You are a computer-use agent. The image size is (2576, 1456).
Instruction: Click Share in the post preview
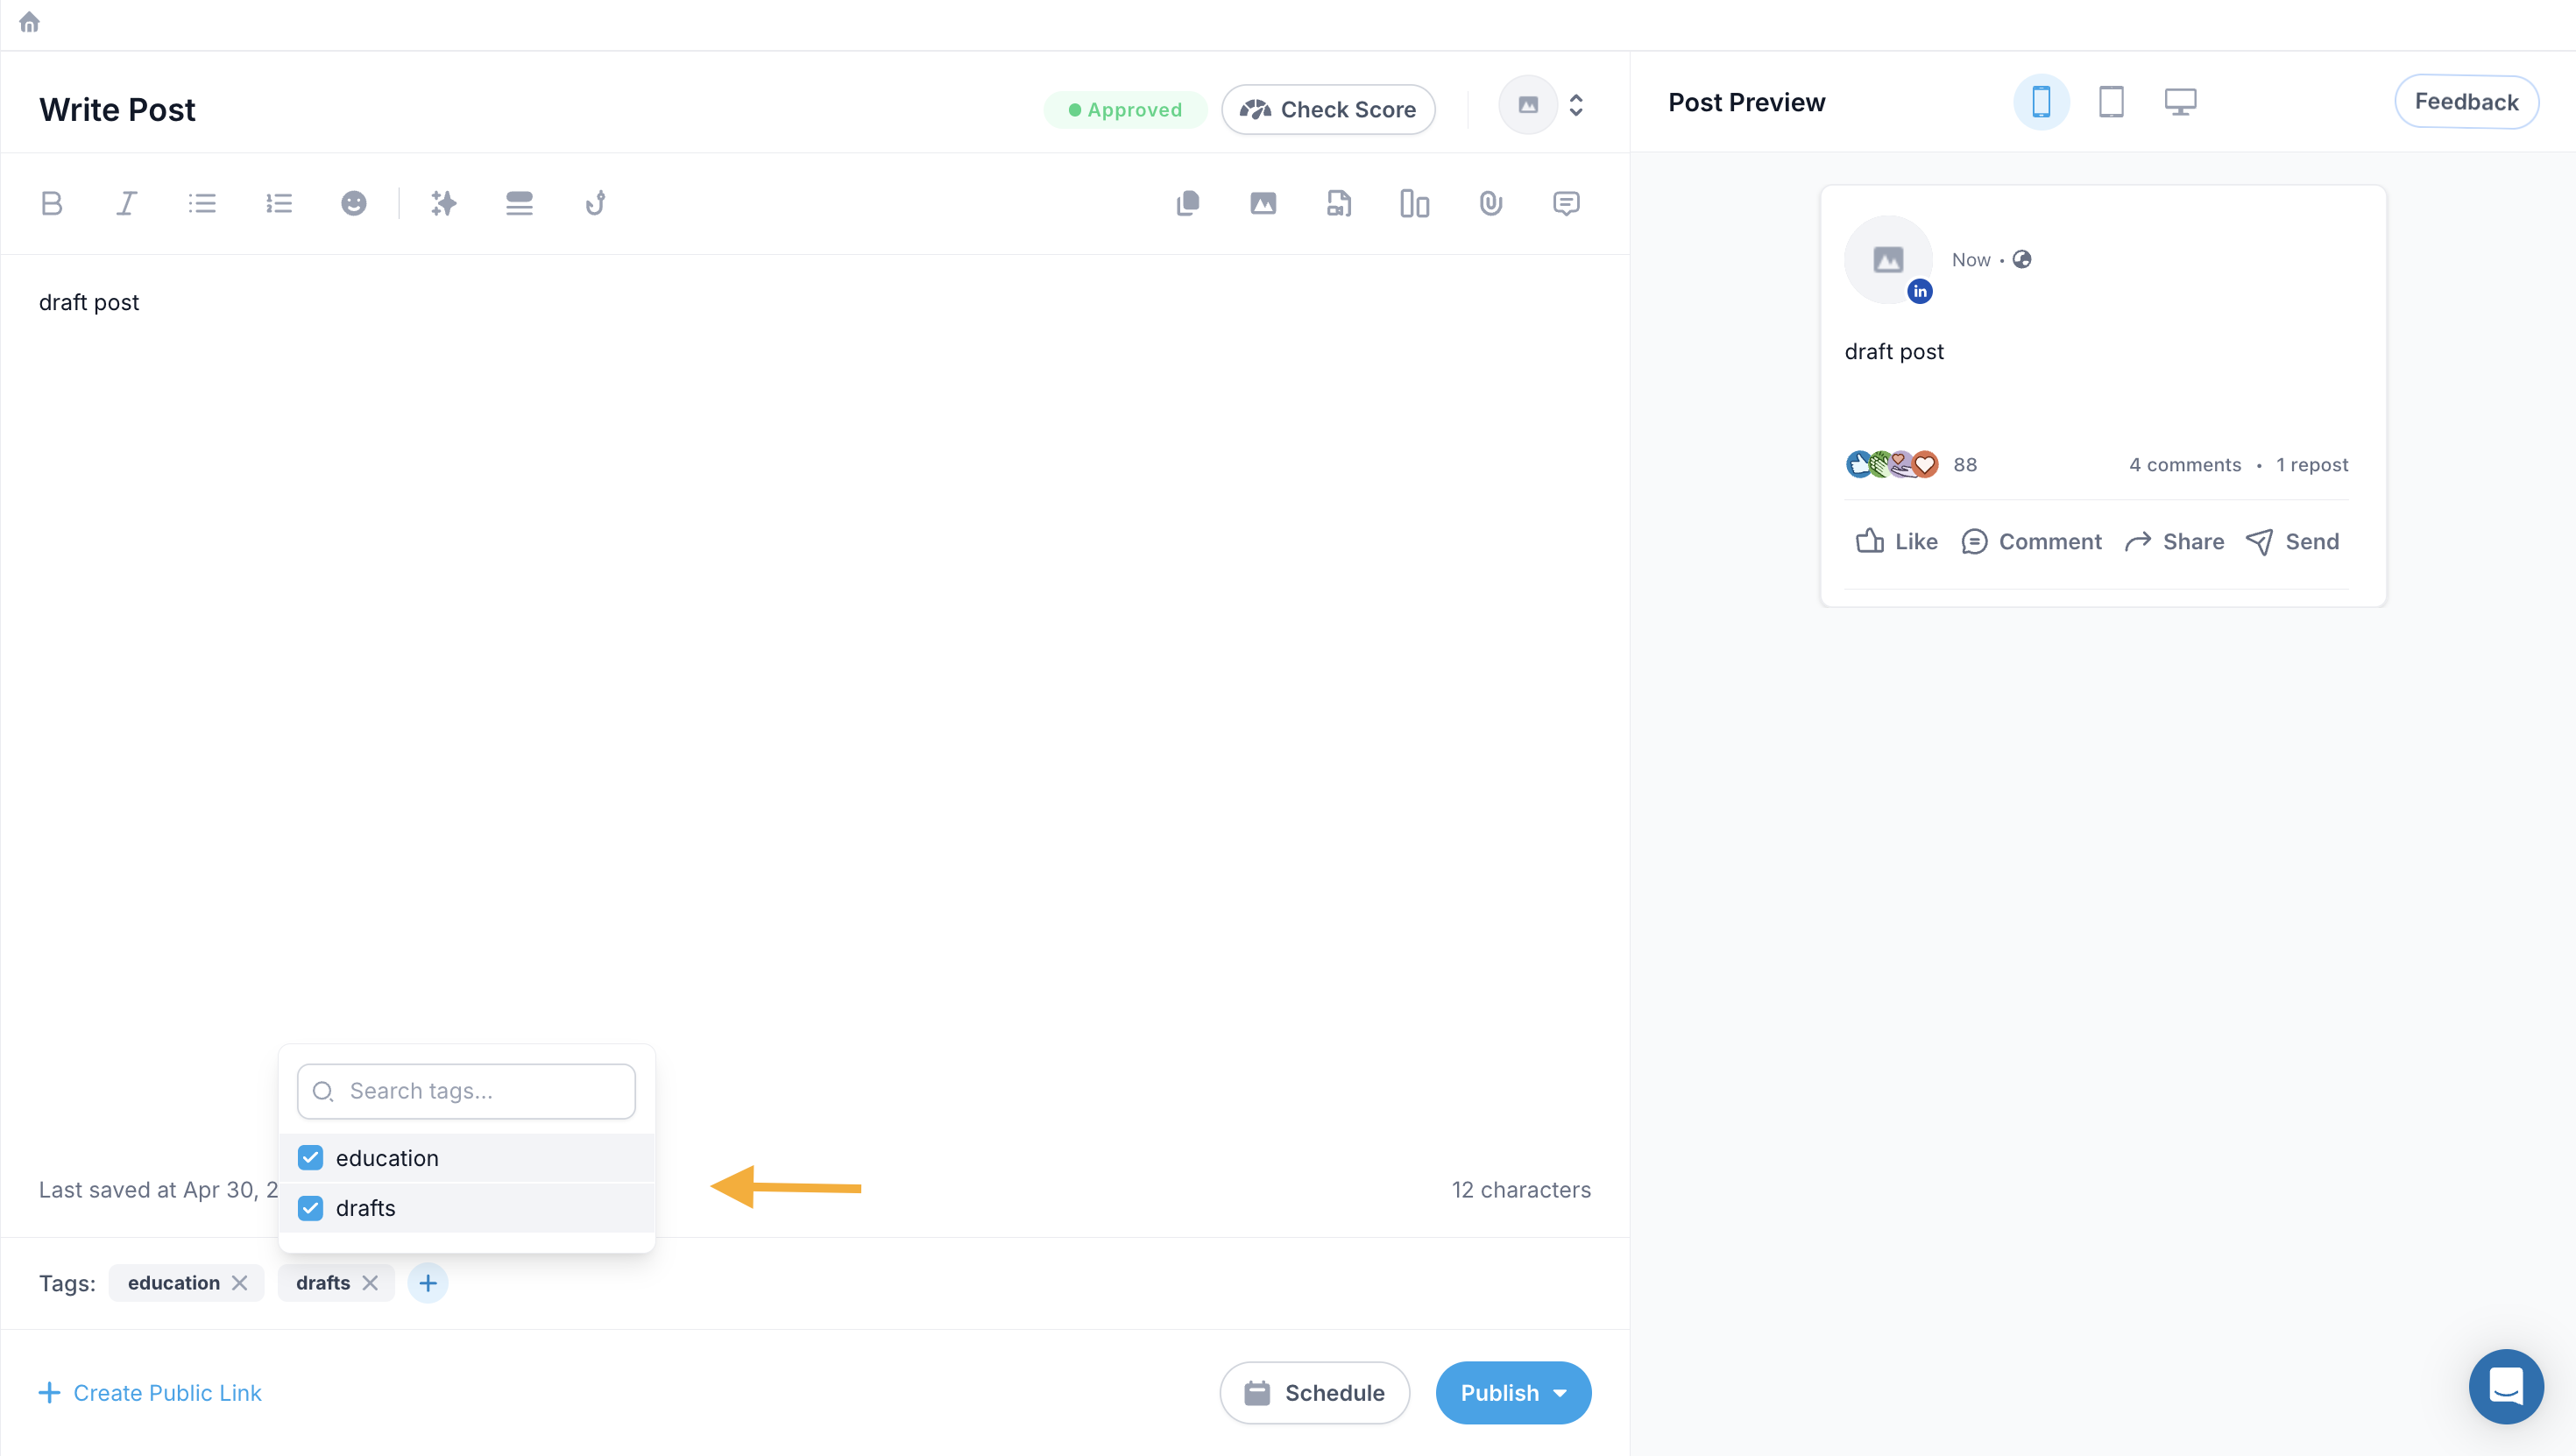pyautogui.click(x=2174, y=541)
